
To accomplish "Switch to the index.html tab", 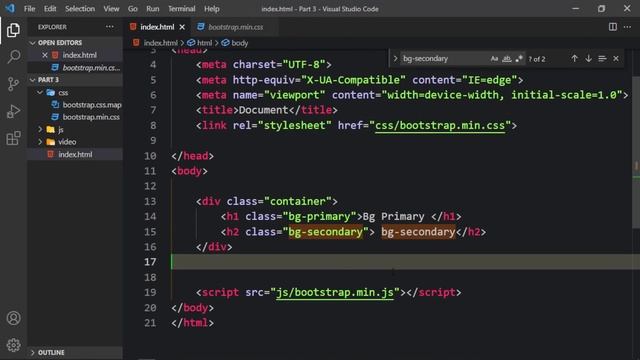I will tap(157, 27).
